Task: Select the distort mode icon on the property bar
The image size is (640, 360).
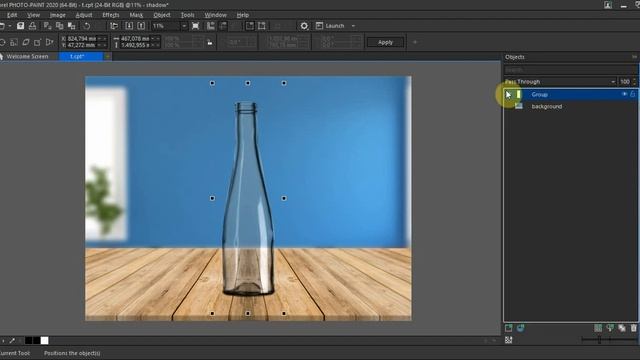Action: click(x=38, y=42)
